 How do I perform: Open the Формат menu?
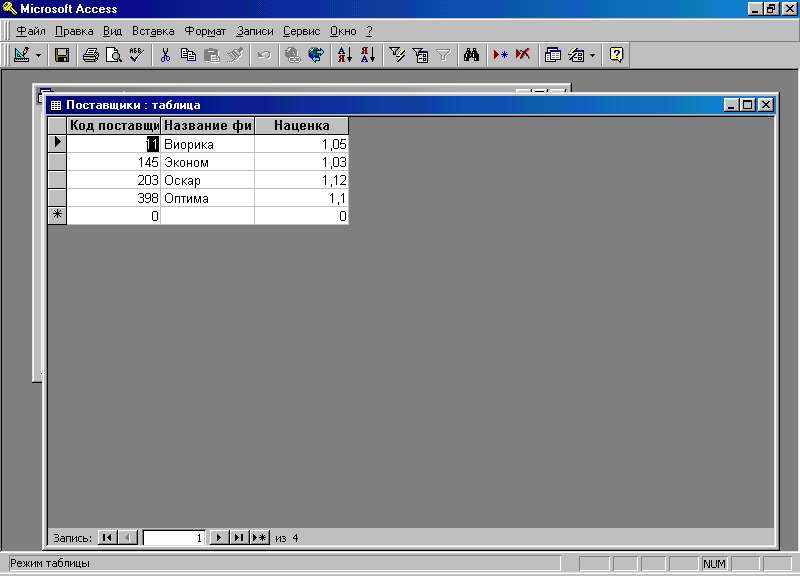coord(205,31)
